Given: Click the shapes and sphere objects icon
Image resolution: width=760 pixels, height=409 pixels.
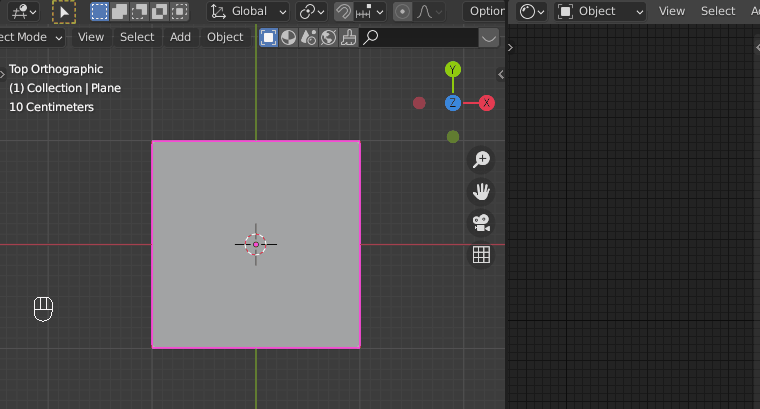Looking at the screenshot, I should coord(308,37).
